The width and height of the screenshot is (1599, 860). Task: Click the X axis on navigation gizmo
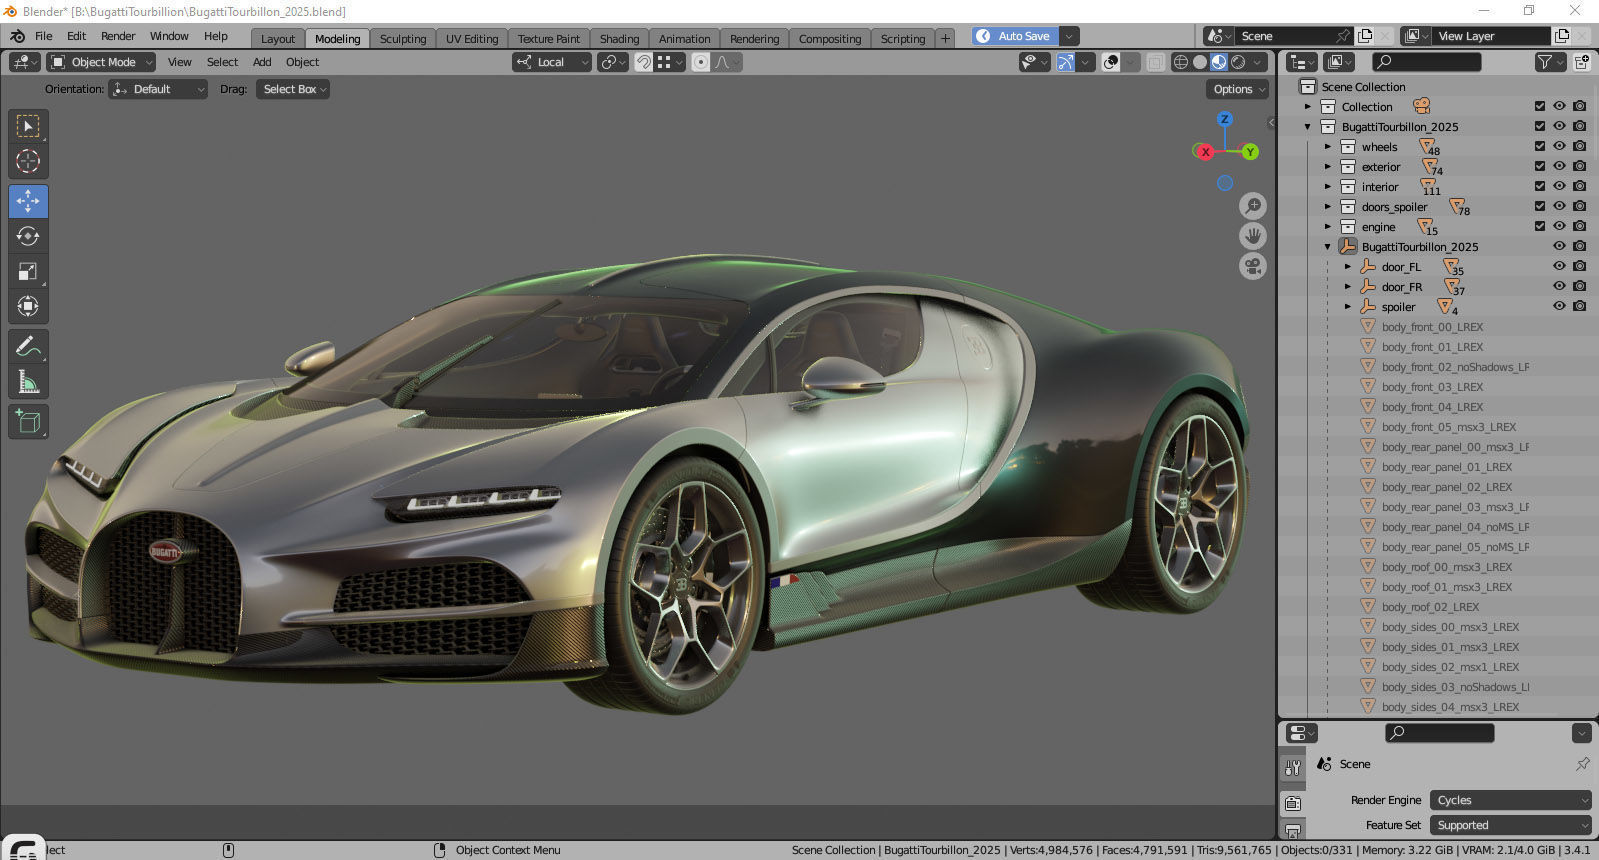1205,152
